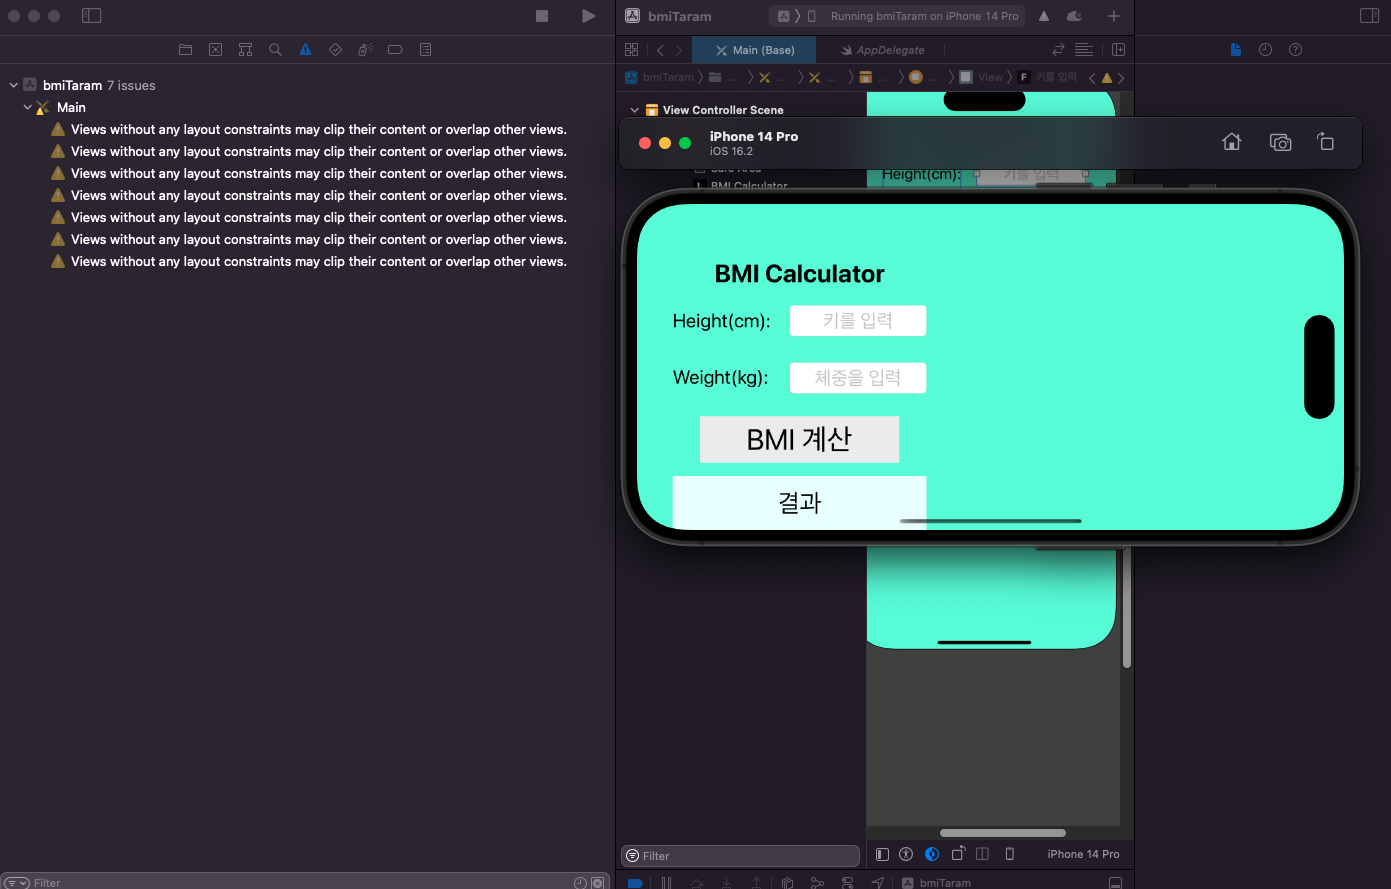Hide the debug area panel
The height and width of the screenshot is (889, 1391).
click(x=1115, y=883)
